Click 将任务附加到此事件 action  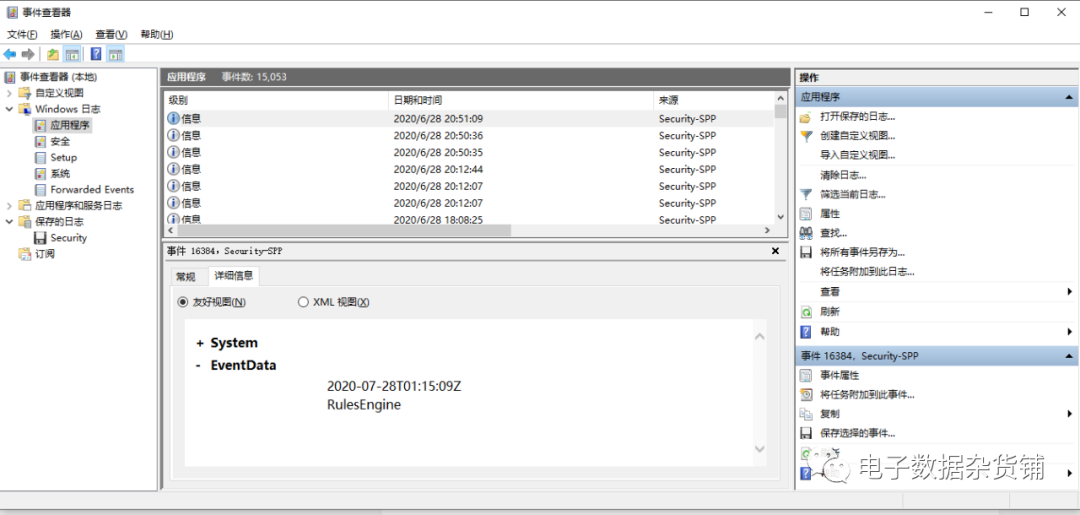pyautogui.click(x=867, y=395)
